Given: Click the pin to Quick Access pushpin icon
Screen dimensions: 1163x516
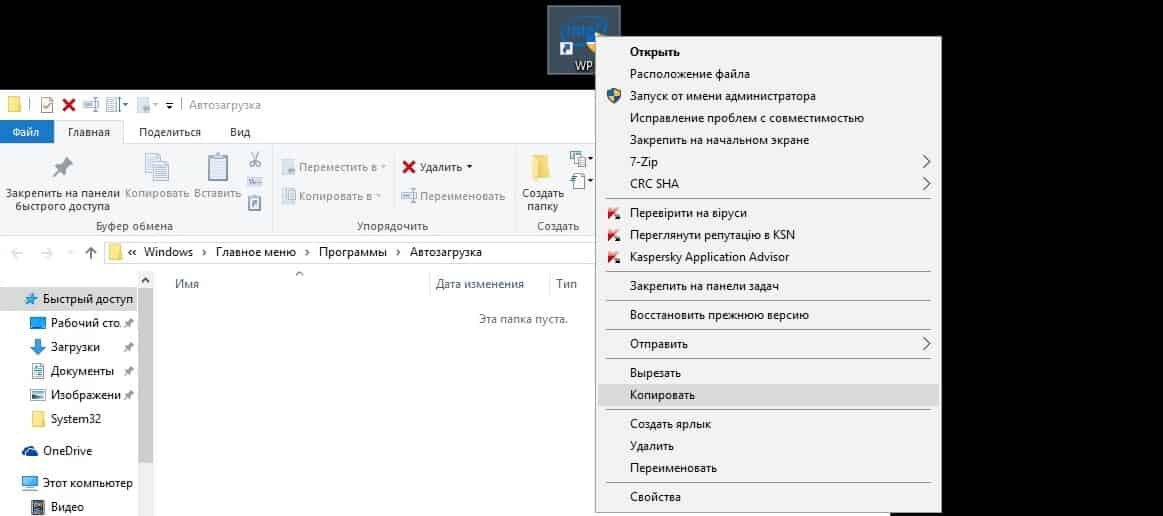Looking at the screenshot, I should pyautogui.click(x=62, y=168).
